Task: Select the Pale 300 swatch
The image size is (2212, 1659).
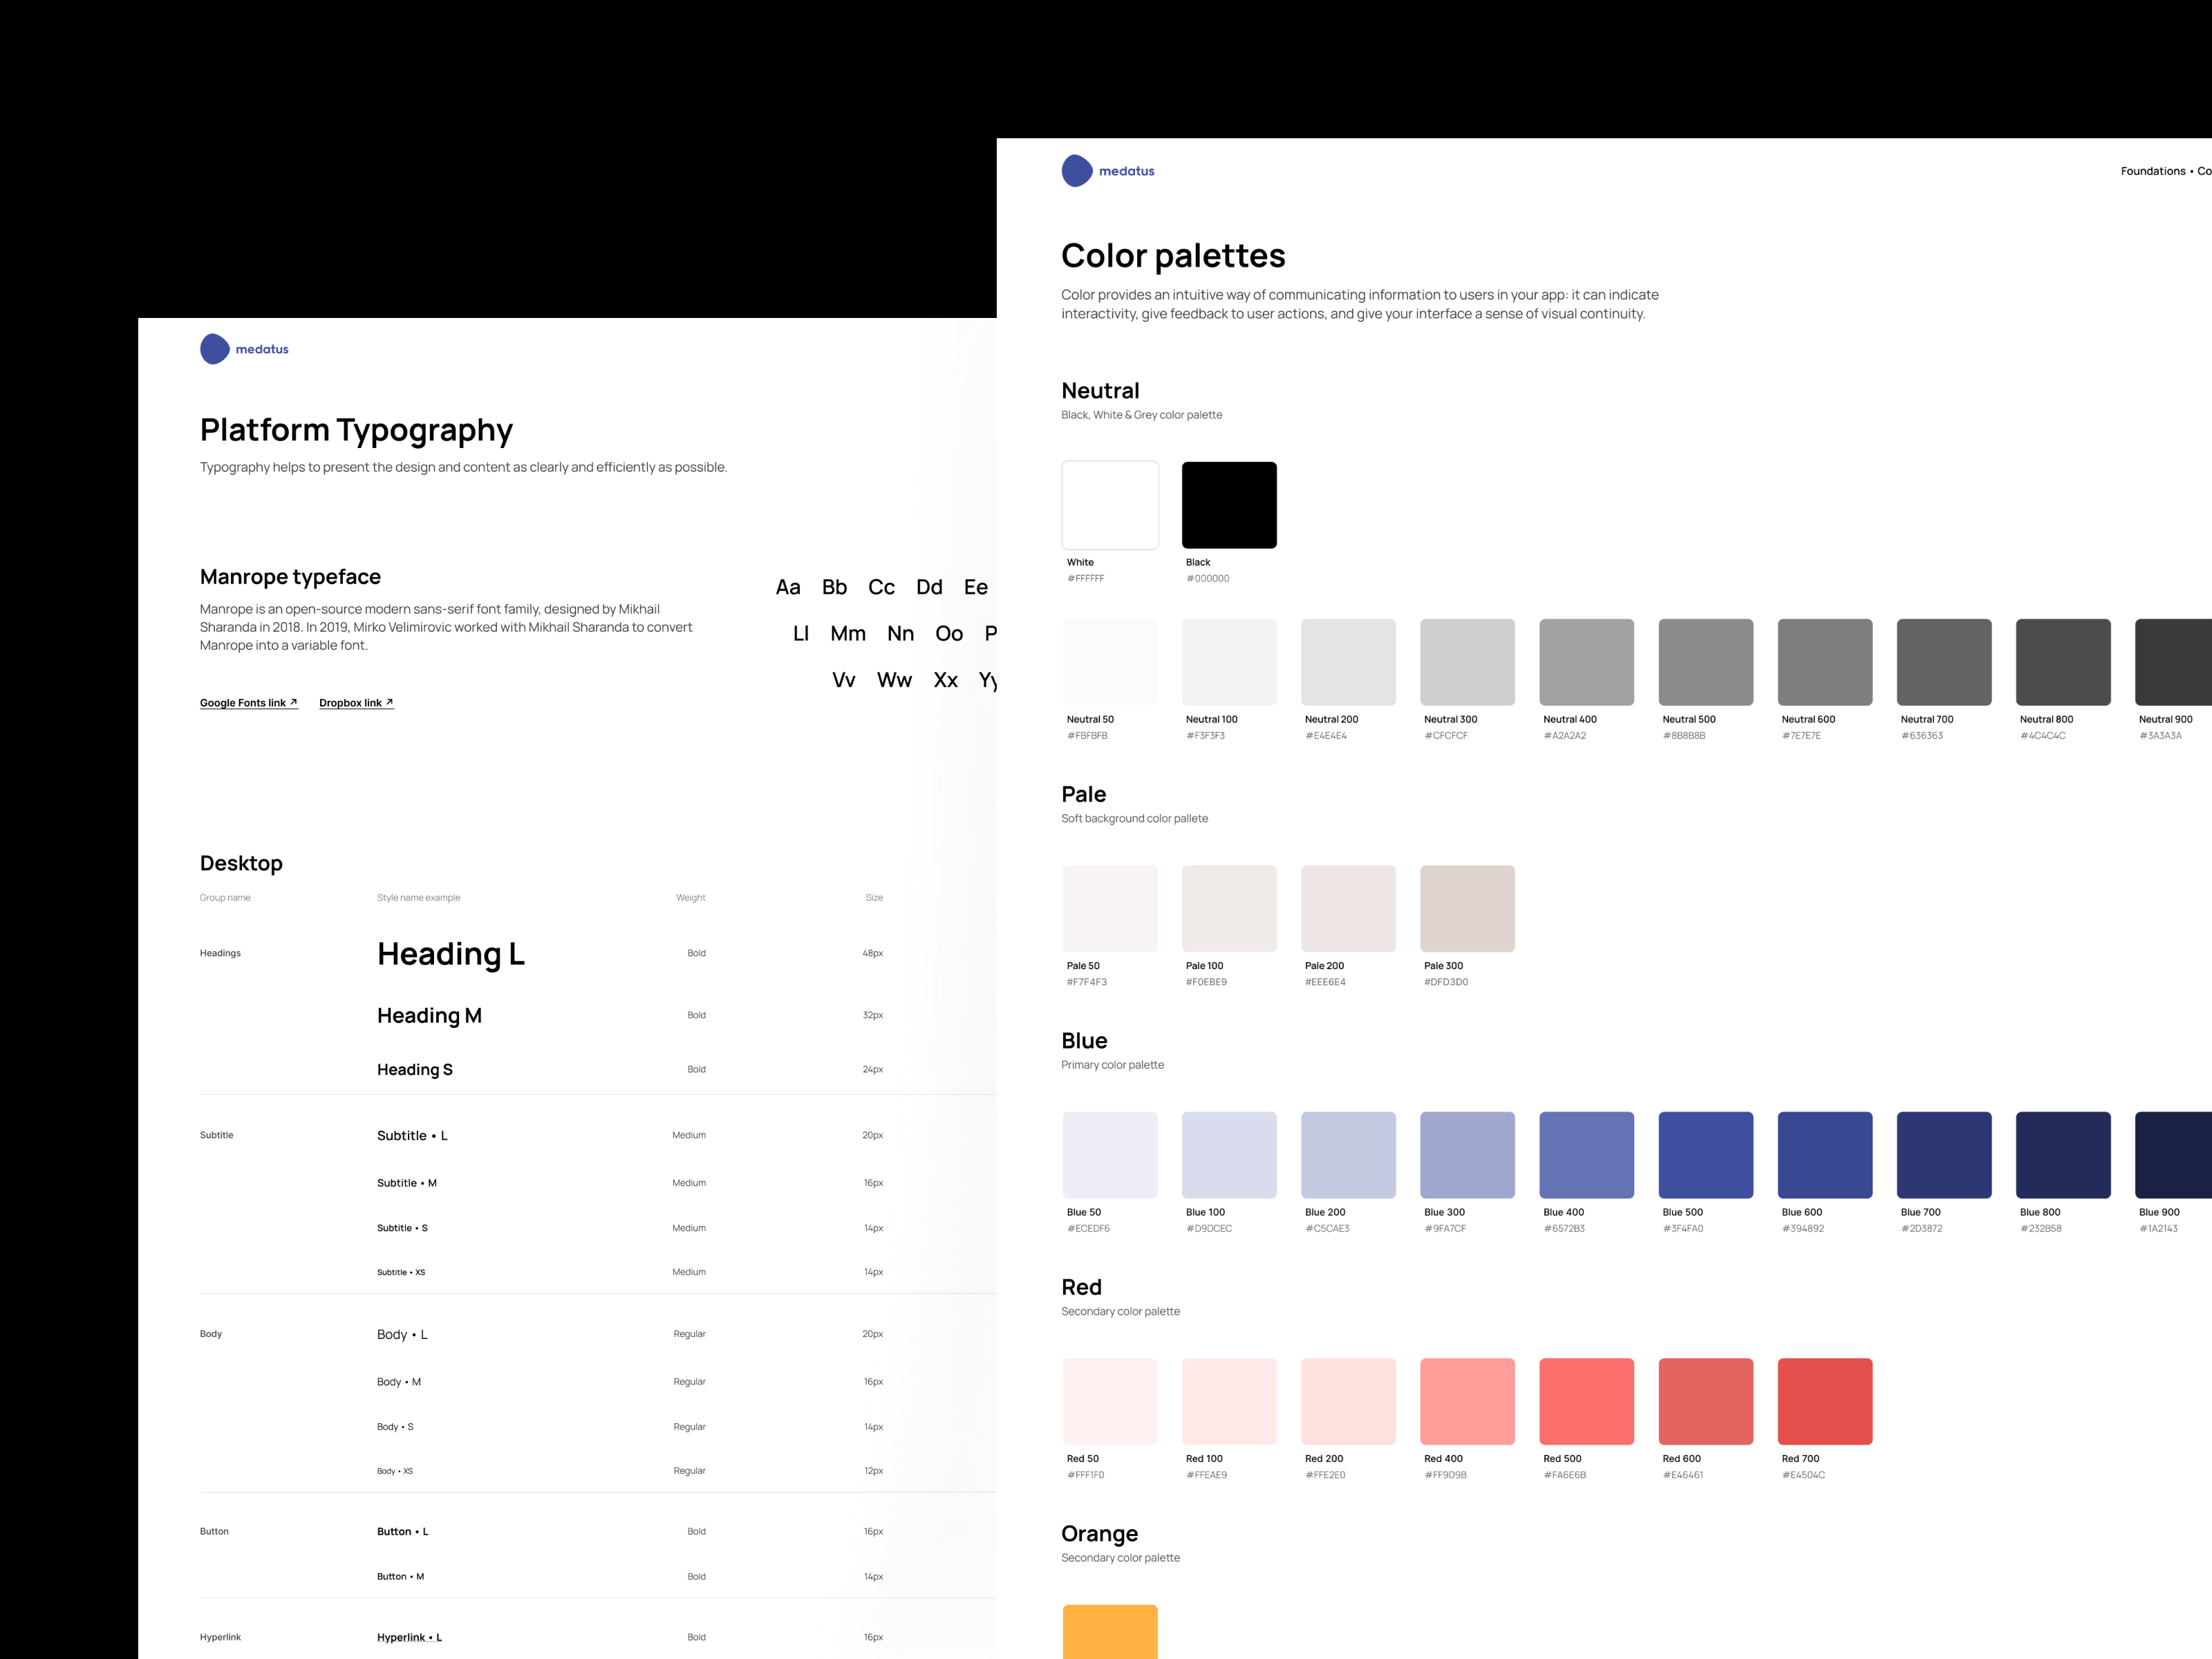Action: [x=1467, y=908]
